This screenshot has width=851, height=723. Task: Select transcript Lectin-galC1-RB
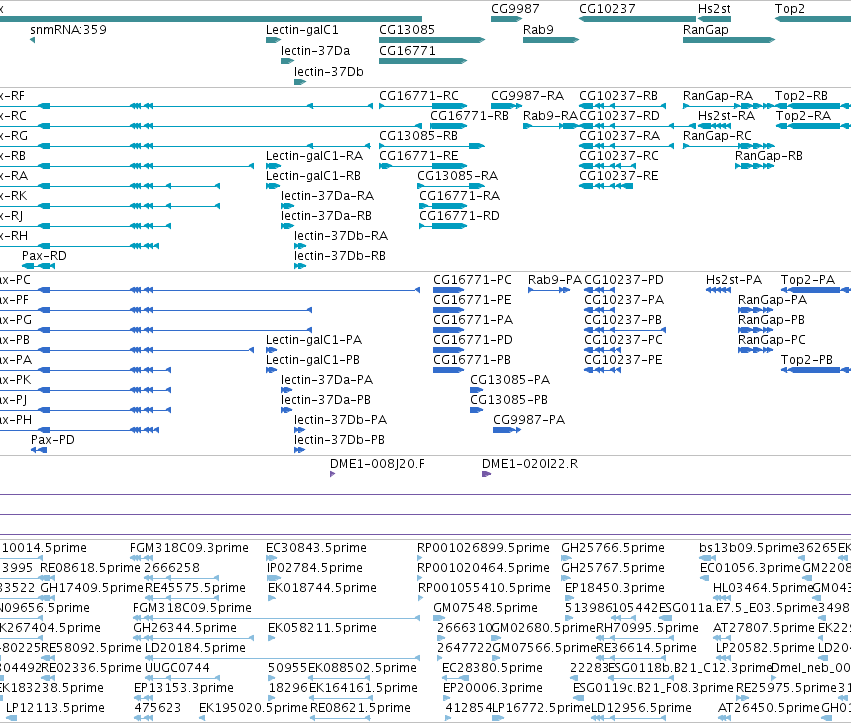click(x=273, y=186)
